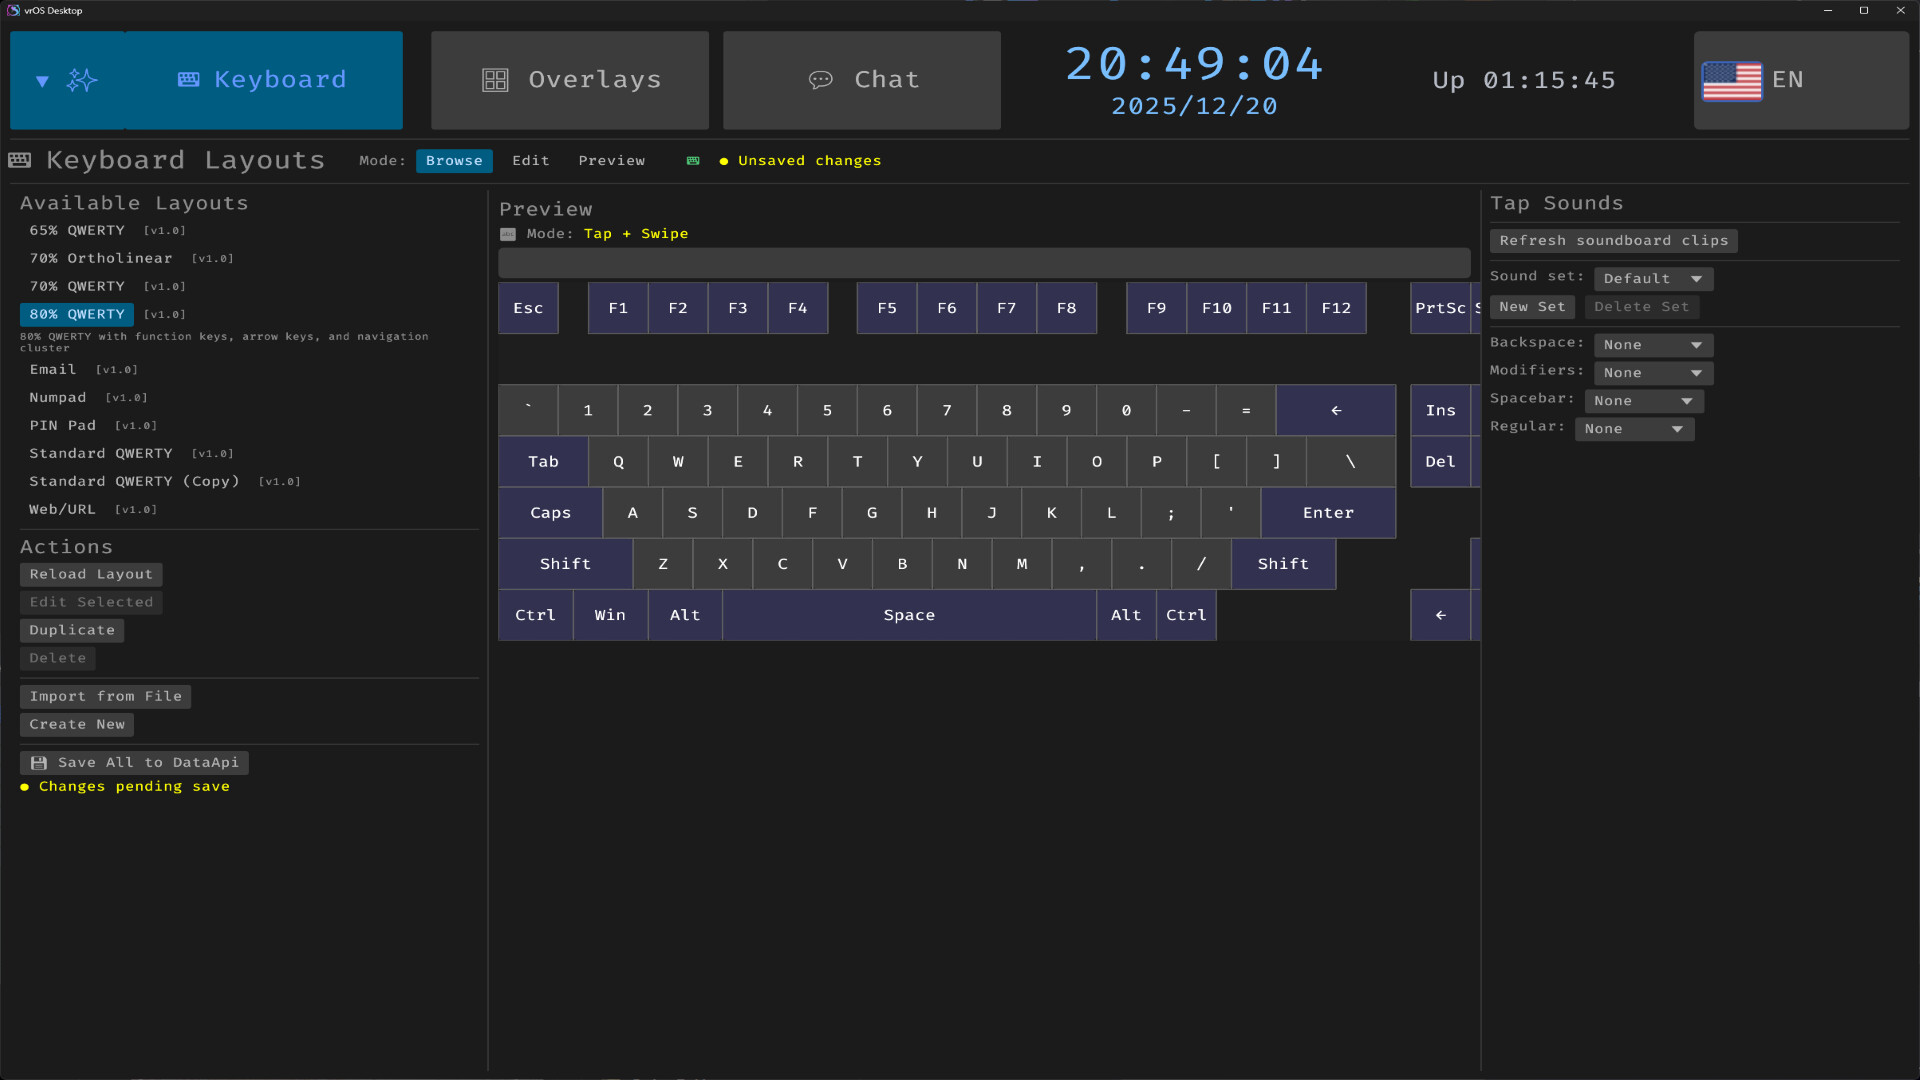Click the keyboard icon beside Tap + Swipe mode
The height and width of the screenshot is (1080, 1920).
[x=508, y=233]
